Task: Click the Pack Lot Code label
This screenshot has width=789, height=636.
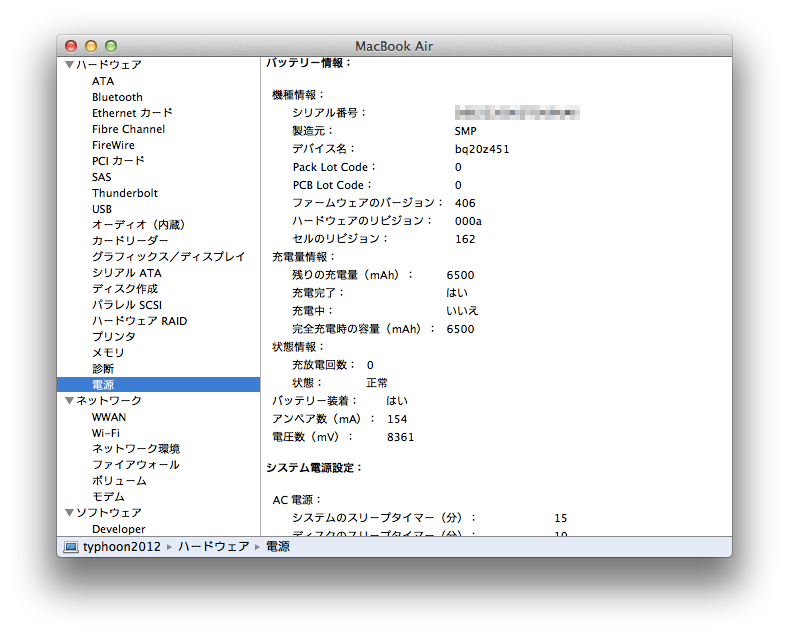Action: [x=334, y=167]
